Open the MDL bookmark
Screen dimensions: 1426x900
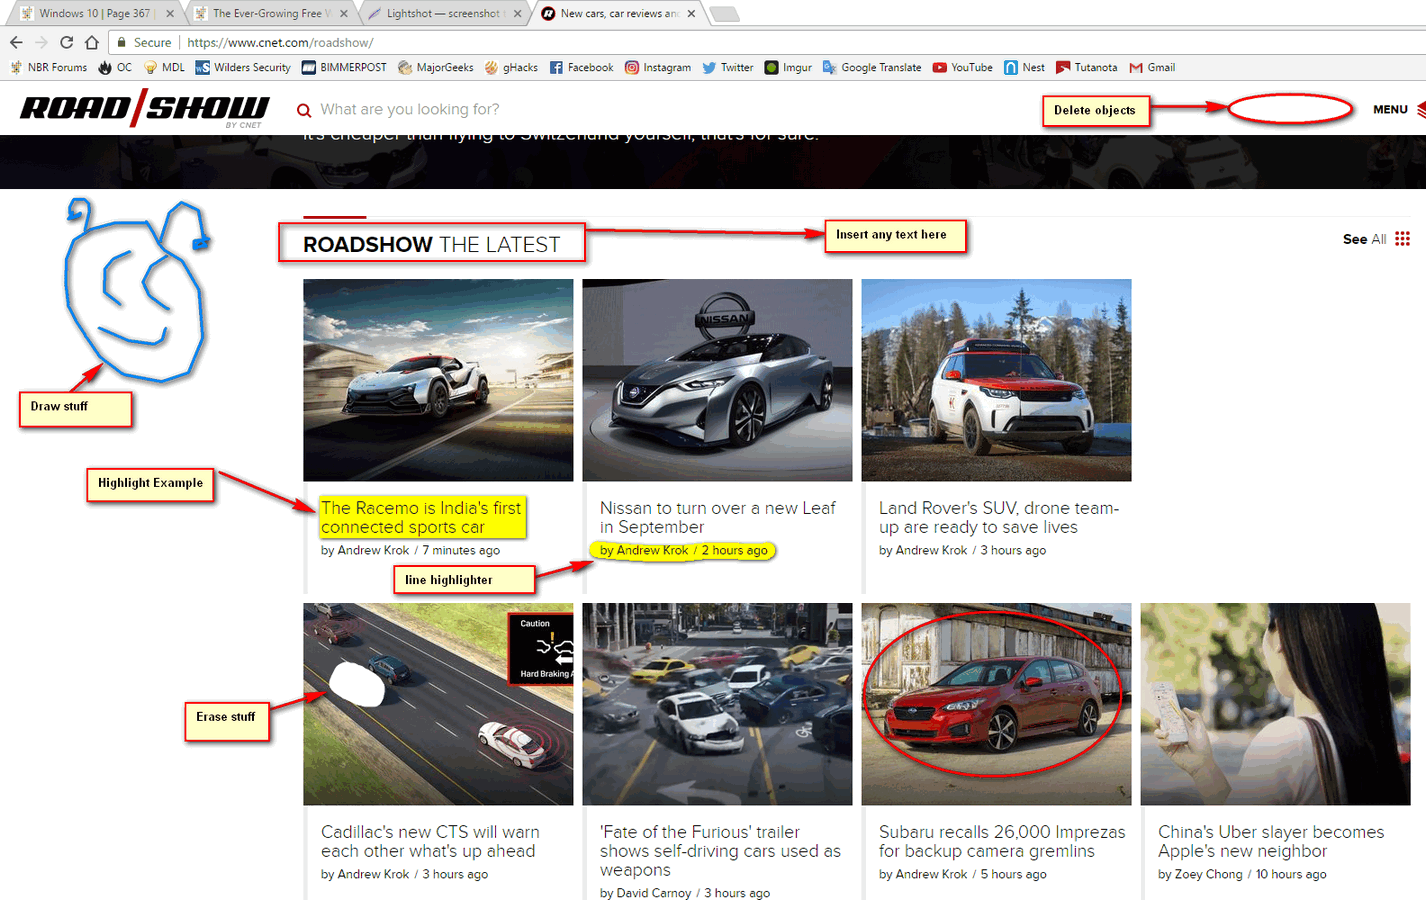[165, 68]
